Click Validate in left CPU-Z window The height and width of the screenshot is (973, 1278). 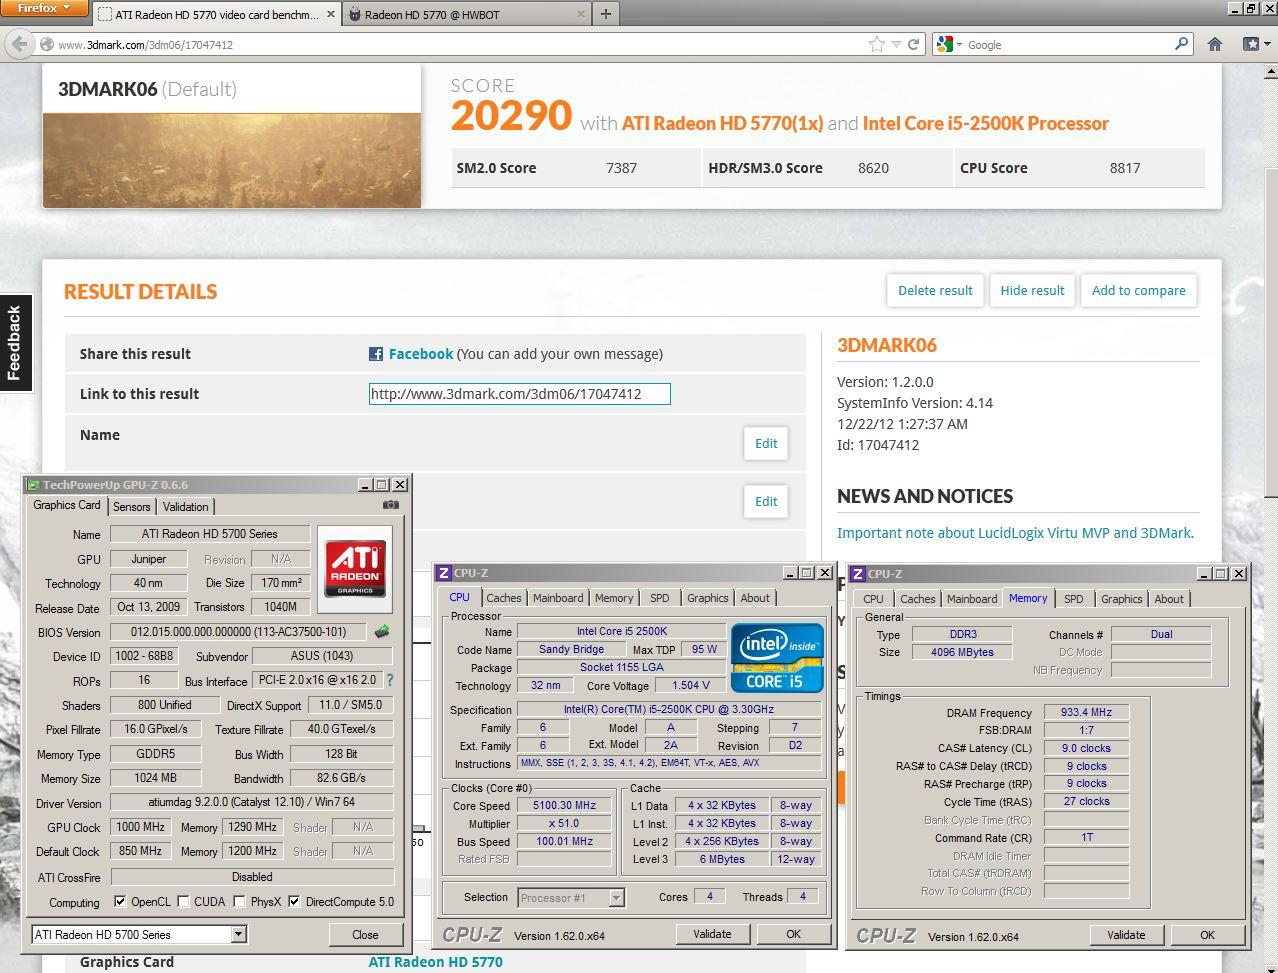coord(712,934)
